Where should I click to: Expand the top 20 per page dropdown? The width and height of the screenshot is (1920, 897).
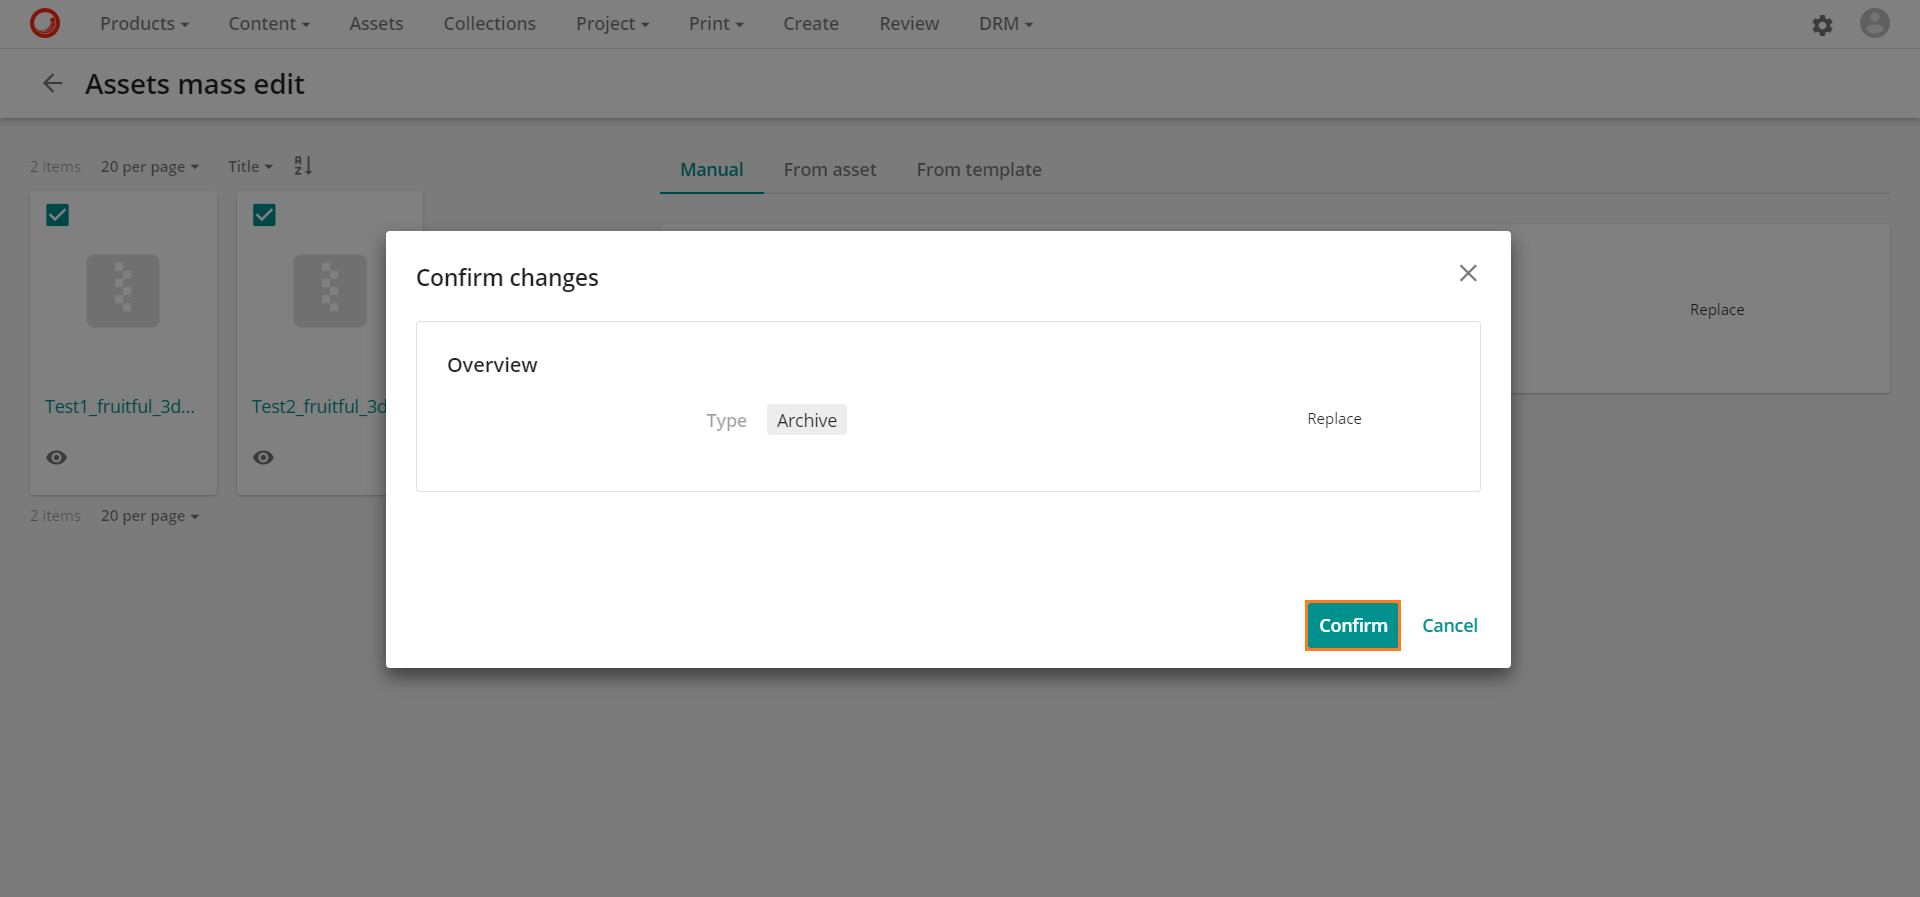coord(150,167)
